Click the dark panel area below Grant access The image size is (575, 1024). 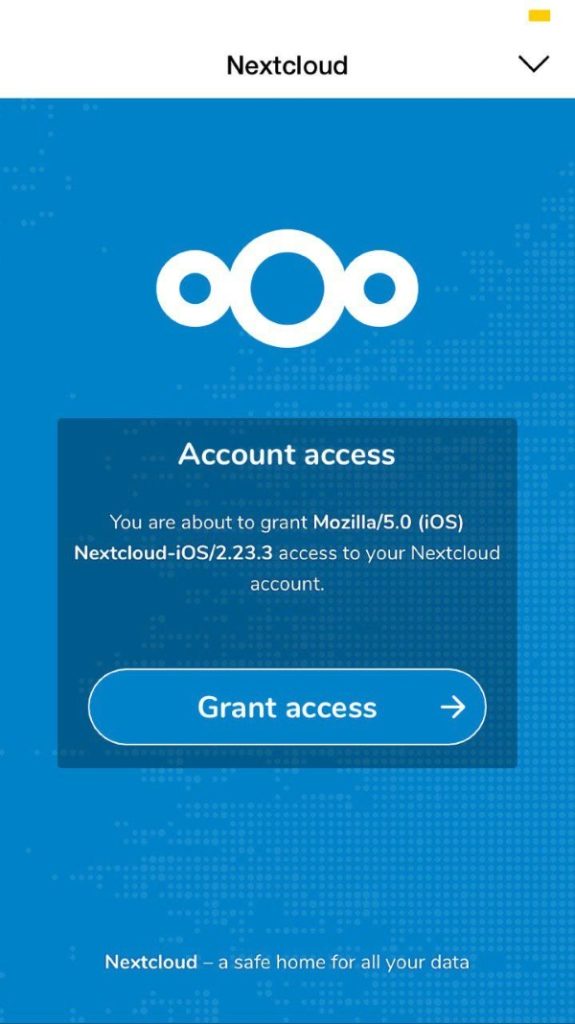click(x=287, y=756)
